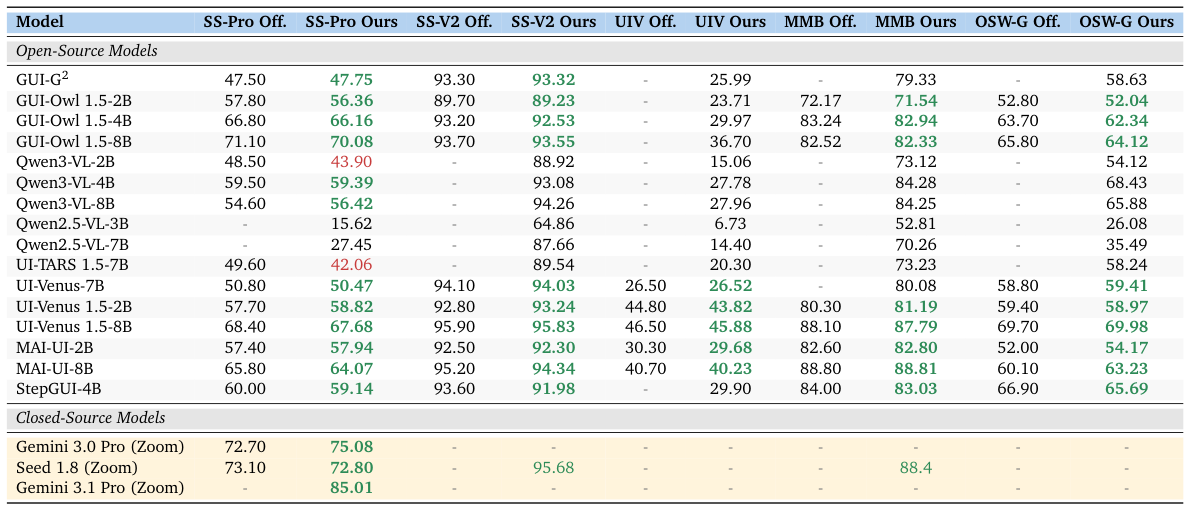Select the "MMB Off." column header
Viewport: 1190px width, 509px height.
pyautogui.click(x=820, y=22)
